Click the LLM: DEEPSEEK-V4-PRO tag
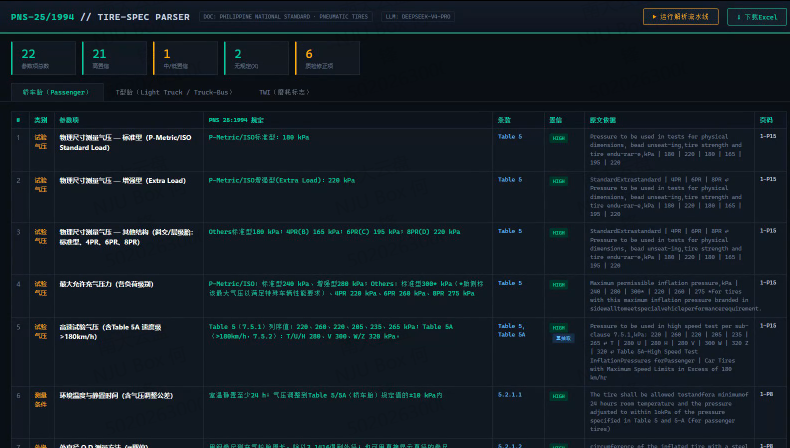This screenshot has height=448, width=790. [x=418, y=17]
